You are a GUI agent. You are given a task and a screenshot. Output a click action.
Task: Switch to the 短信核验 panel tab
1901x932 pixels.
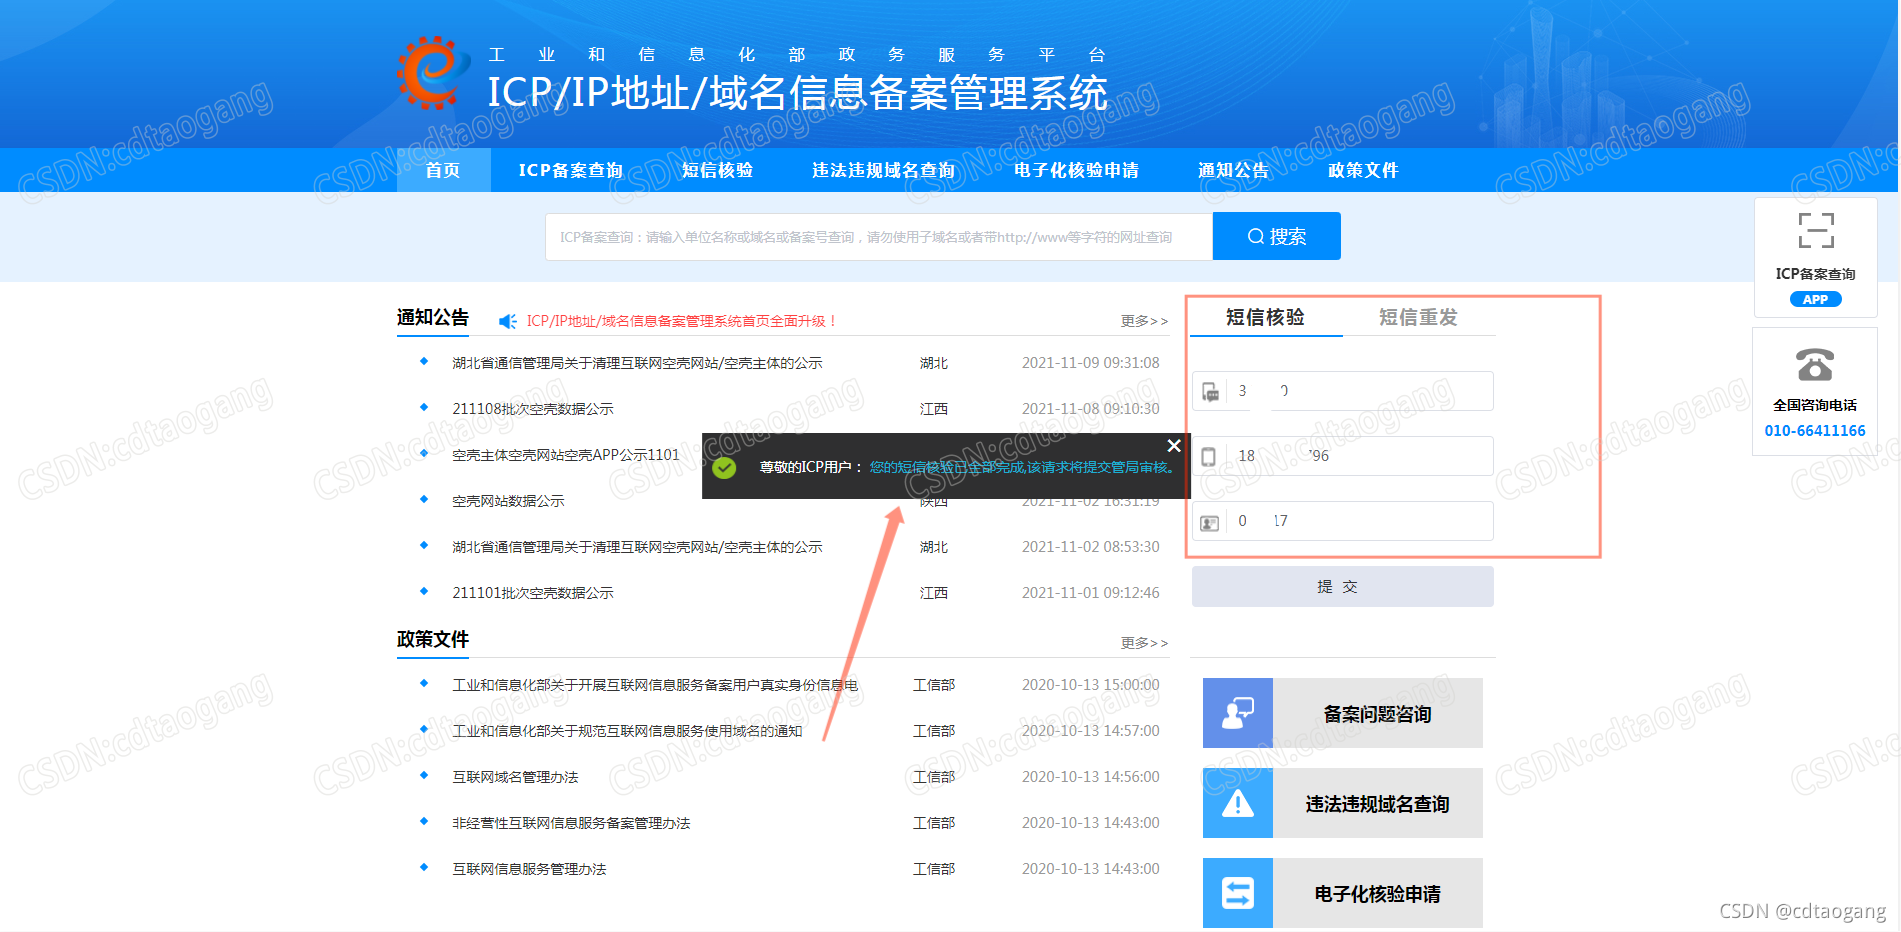click(x=1265, y=317)
